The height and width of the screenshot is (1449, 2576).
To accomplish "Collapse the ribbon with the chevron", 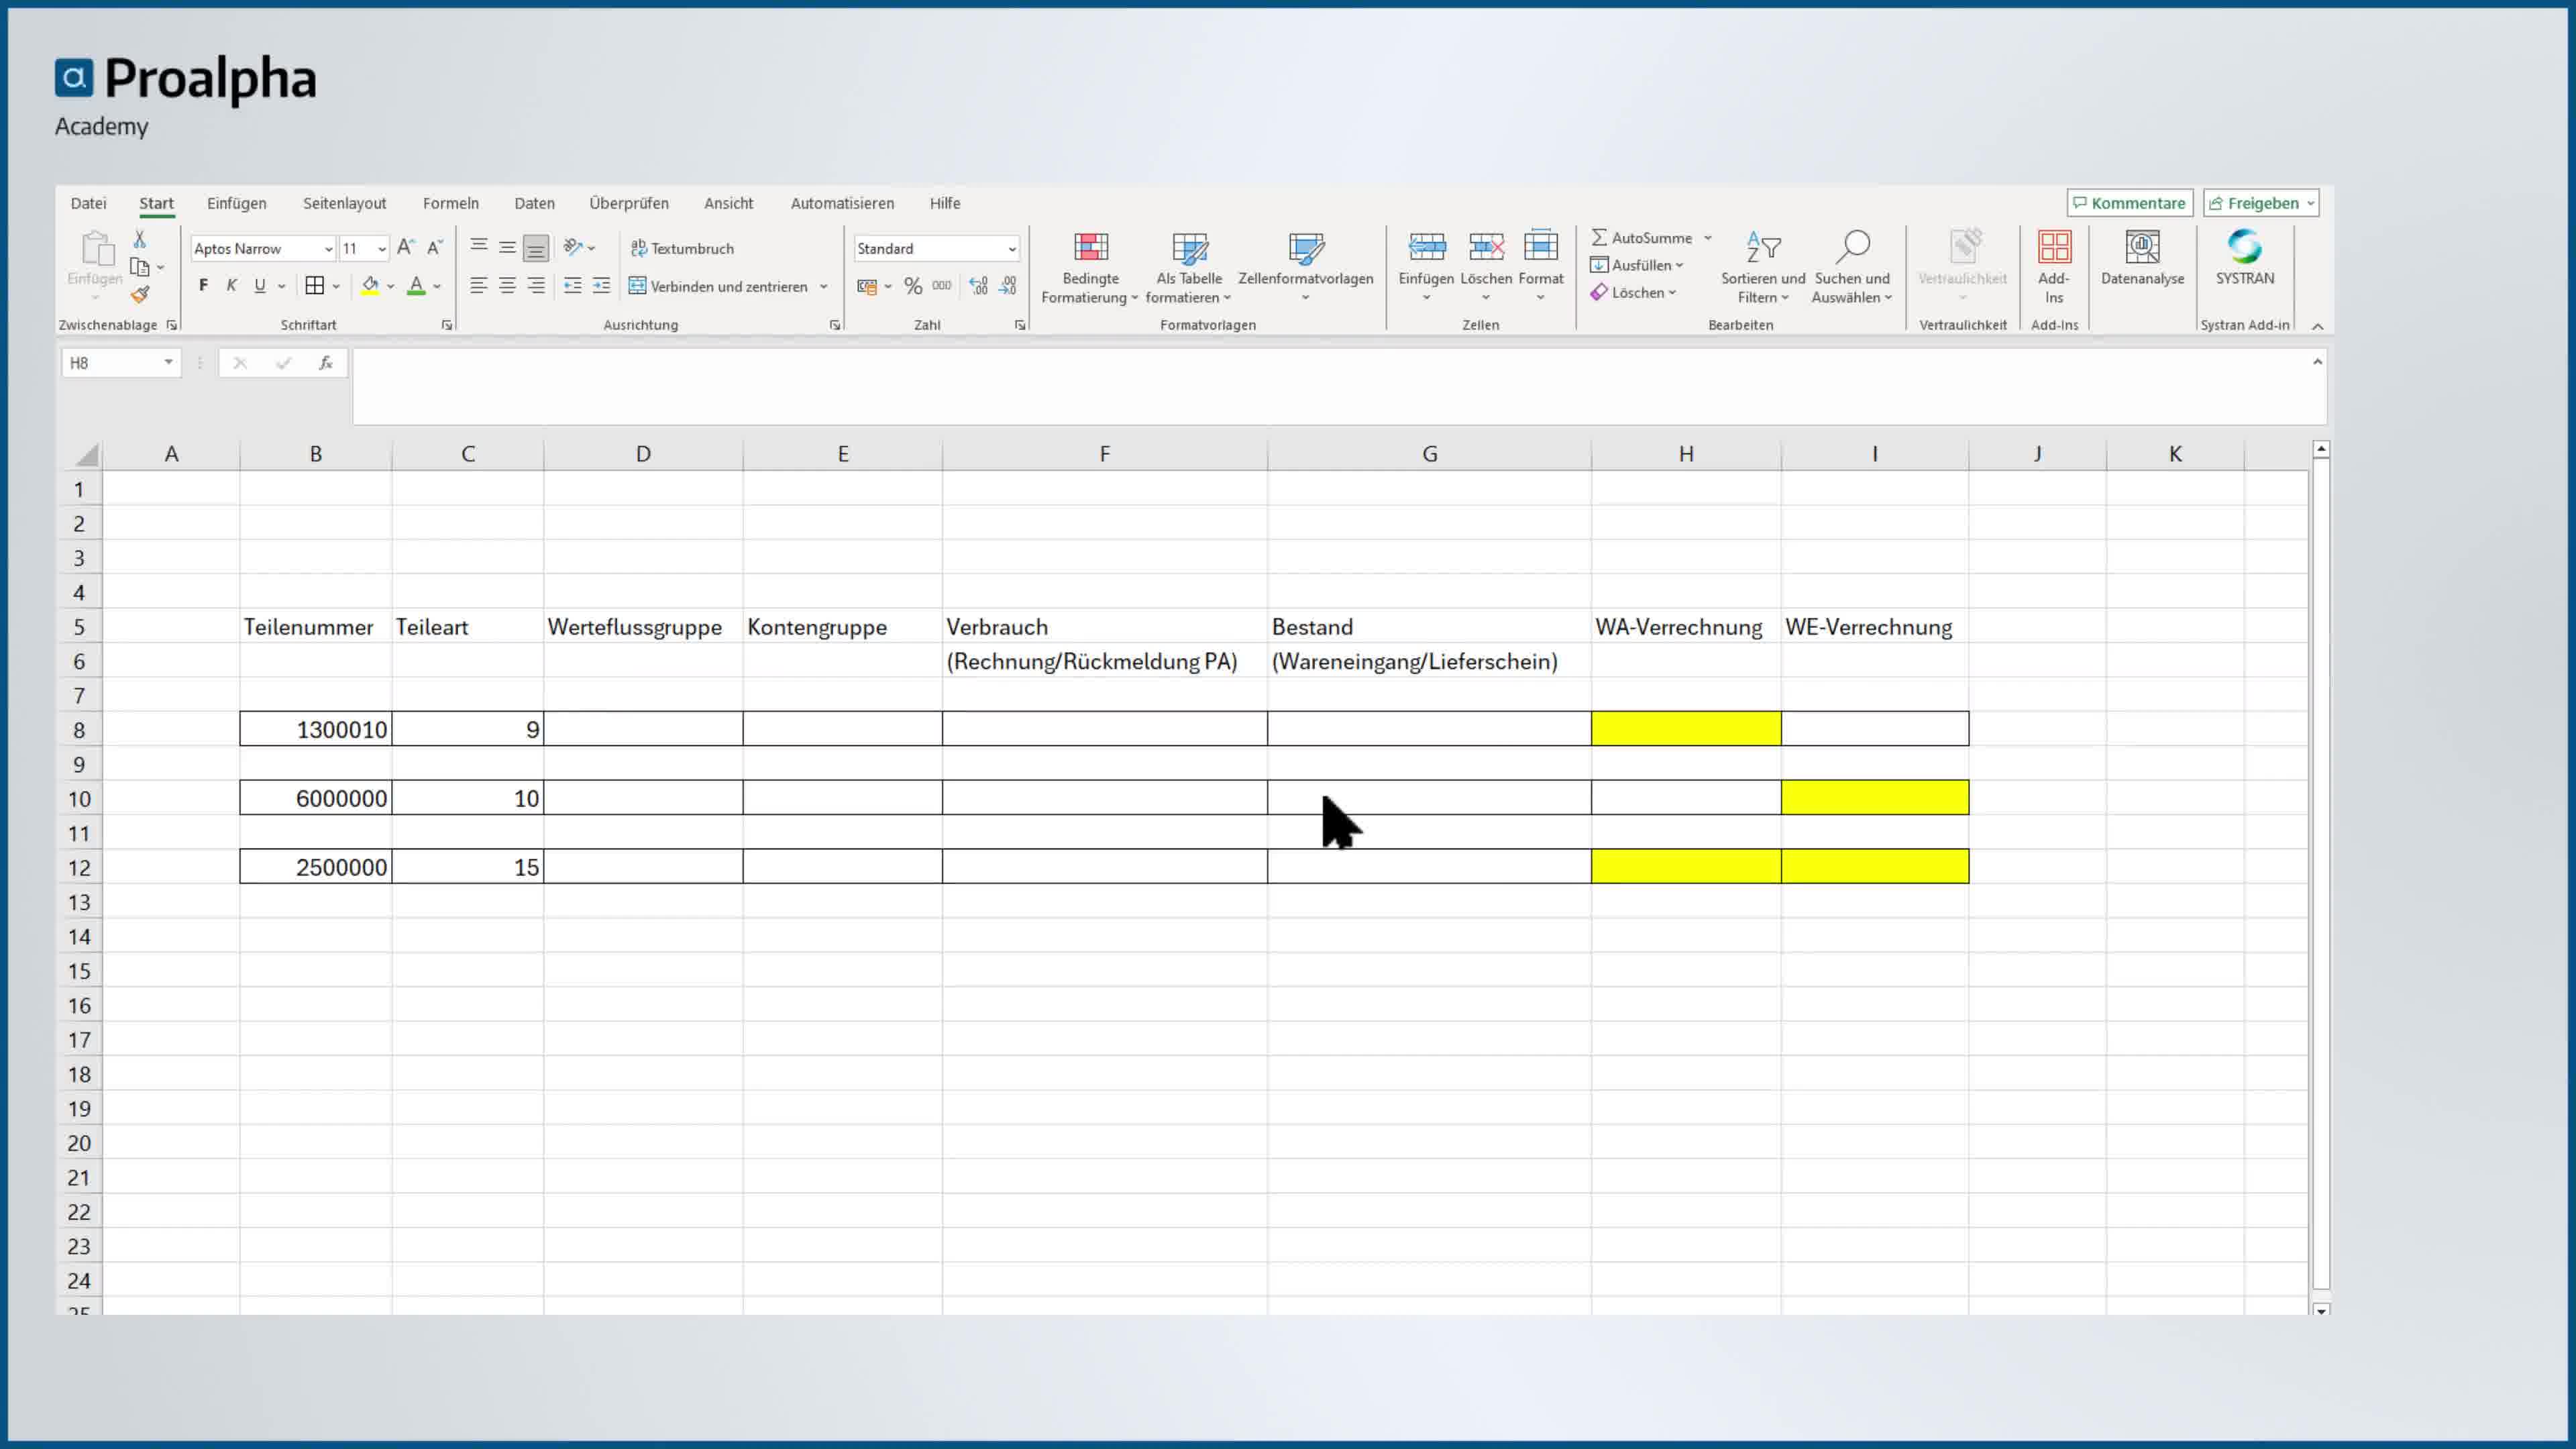I will tap(2318, 326).
